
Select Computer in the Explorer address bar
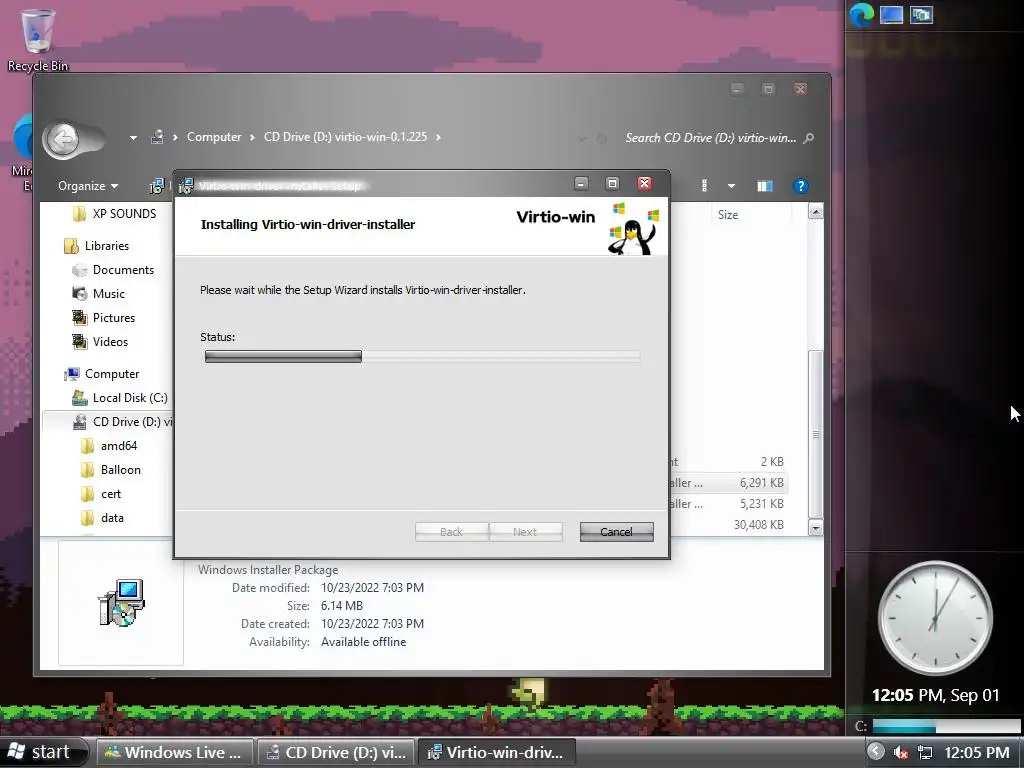214,137
